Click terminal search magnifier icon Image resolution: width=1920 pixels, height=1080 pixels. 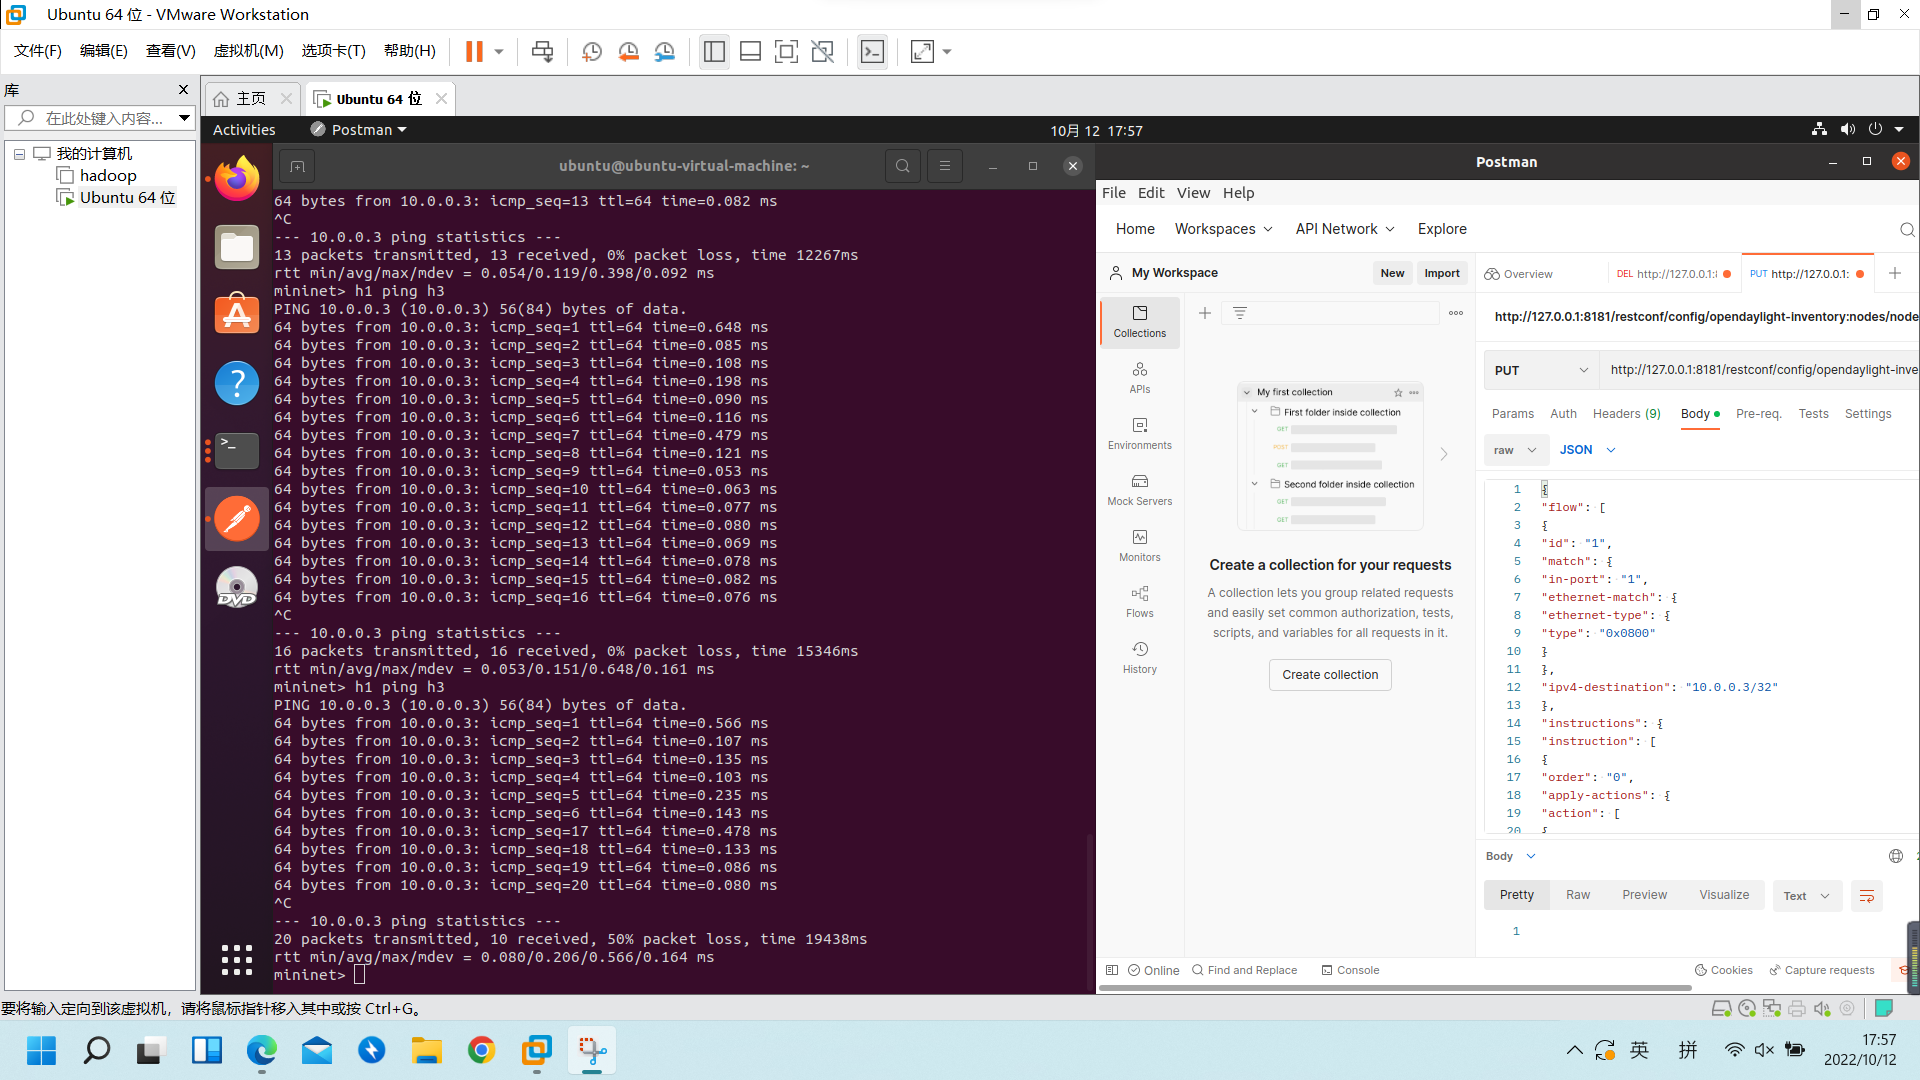(902, 166)
